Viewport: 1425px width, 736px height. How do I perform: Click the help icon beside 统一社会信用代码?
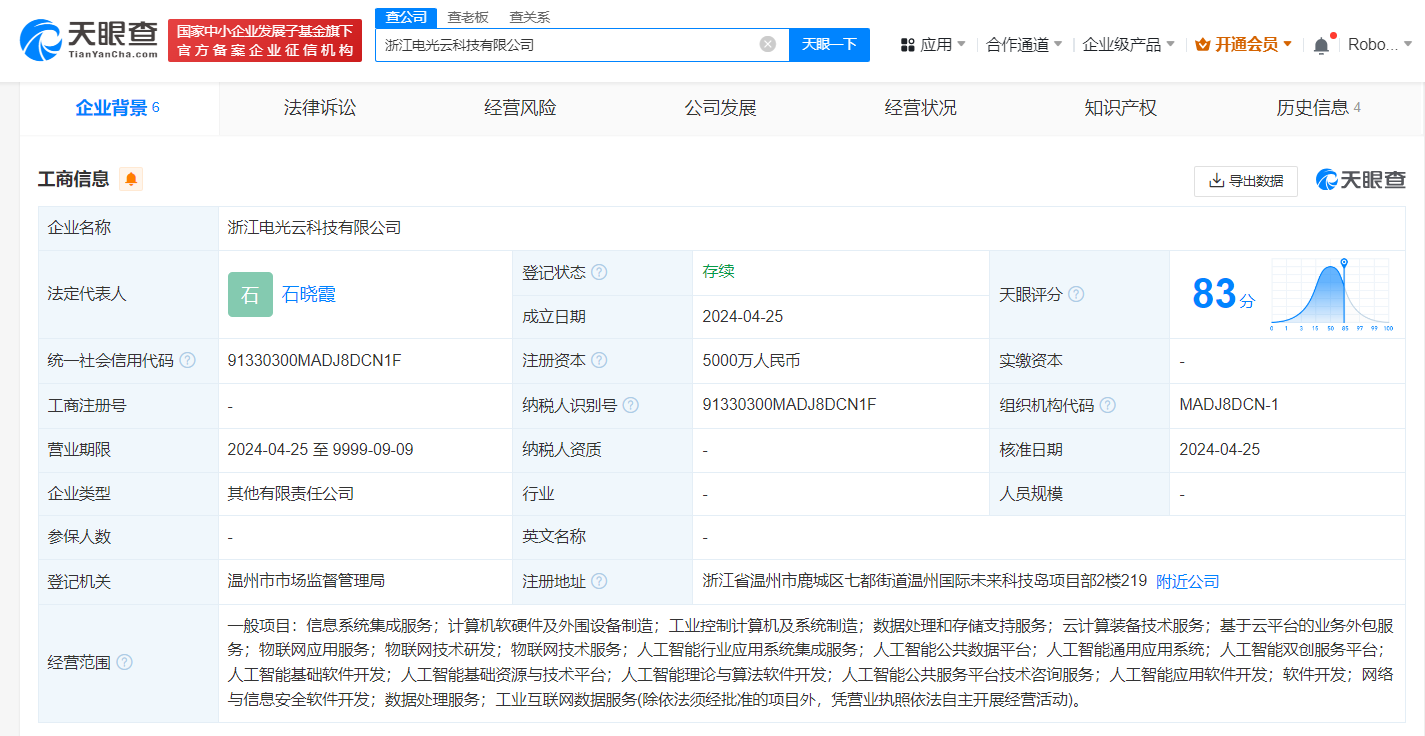tap(187, 361)
